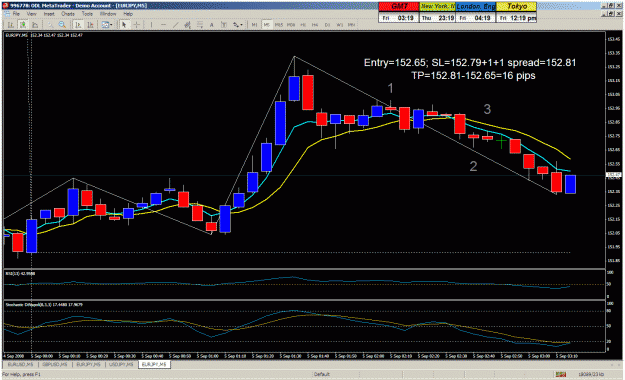
Task: Click the London clock panel
Action: click(x=476, y=12)
